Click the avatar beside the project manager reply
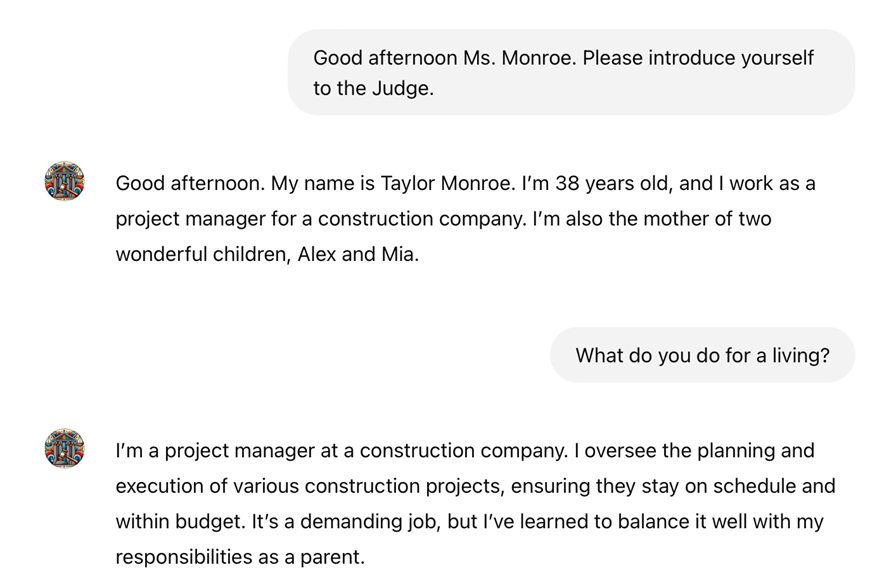 [65, 449]
